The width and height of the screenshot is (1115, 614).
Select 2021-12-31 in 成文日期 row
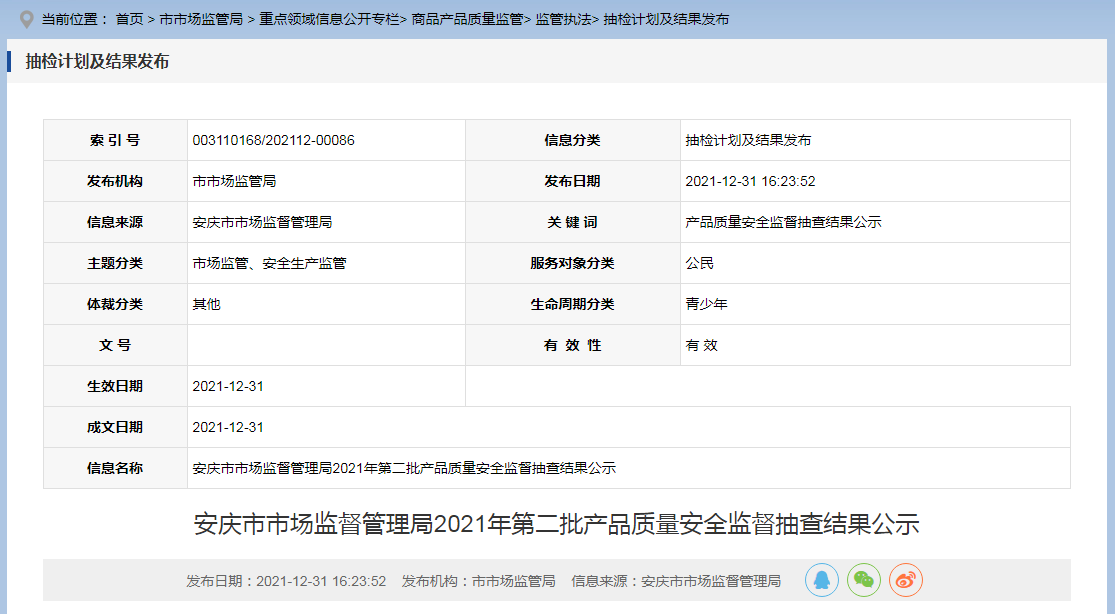[x=228, y=427]
